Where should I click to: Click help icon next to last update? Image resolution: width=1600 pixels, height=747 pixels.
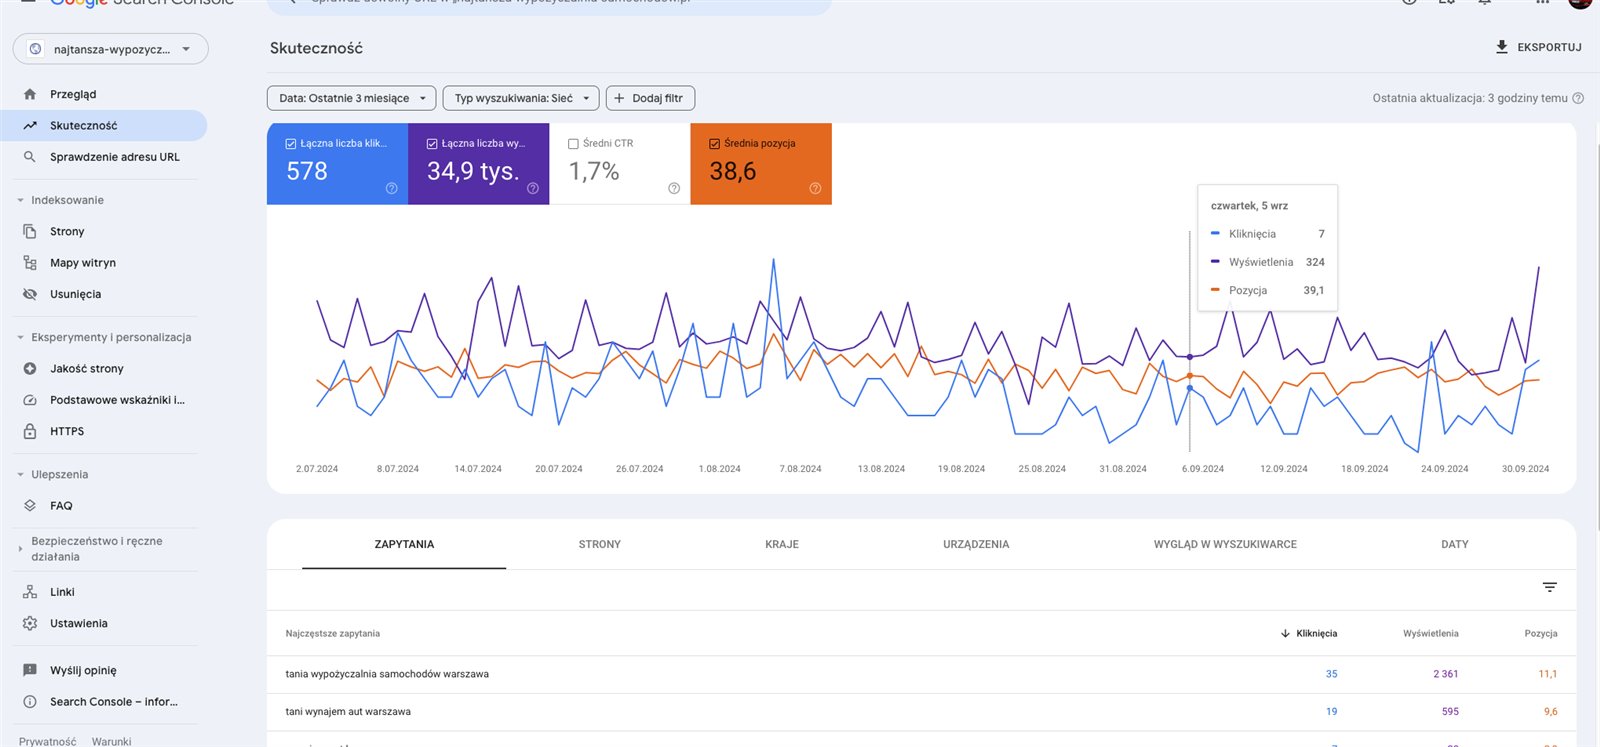pos(1578,98)
